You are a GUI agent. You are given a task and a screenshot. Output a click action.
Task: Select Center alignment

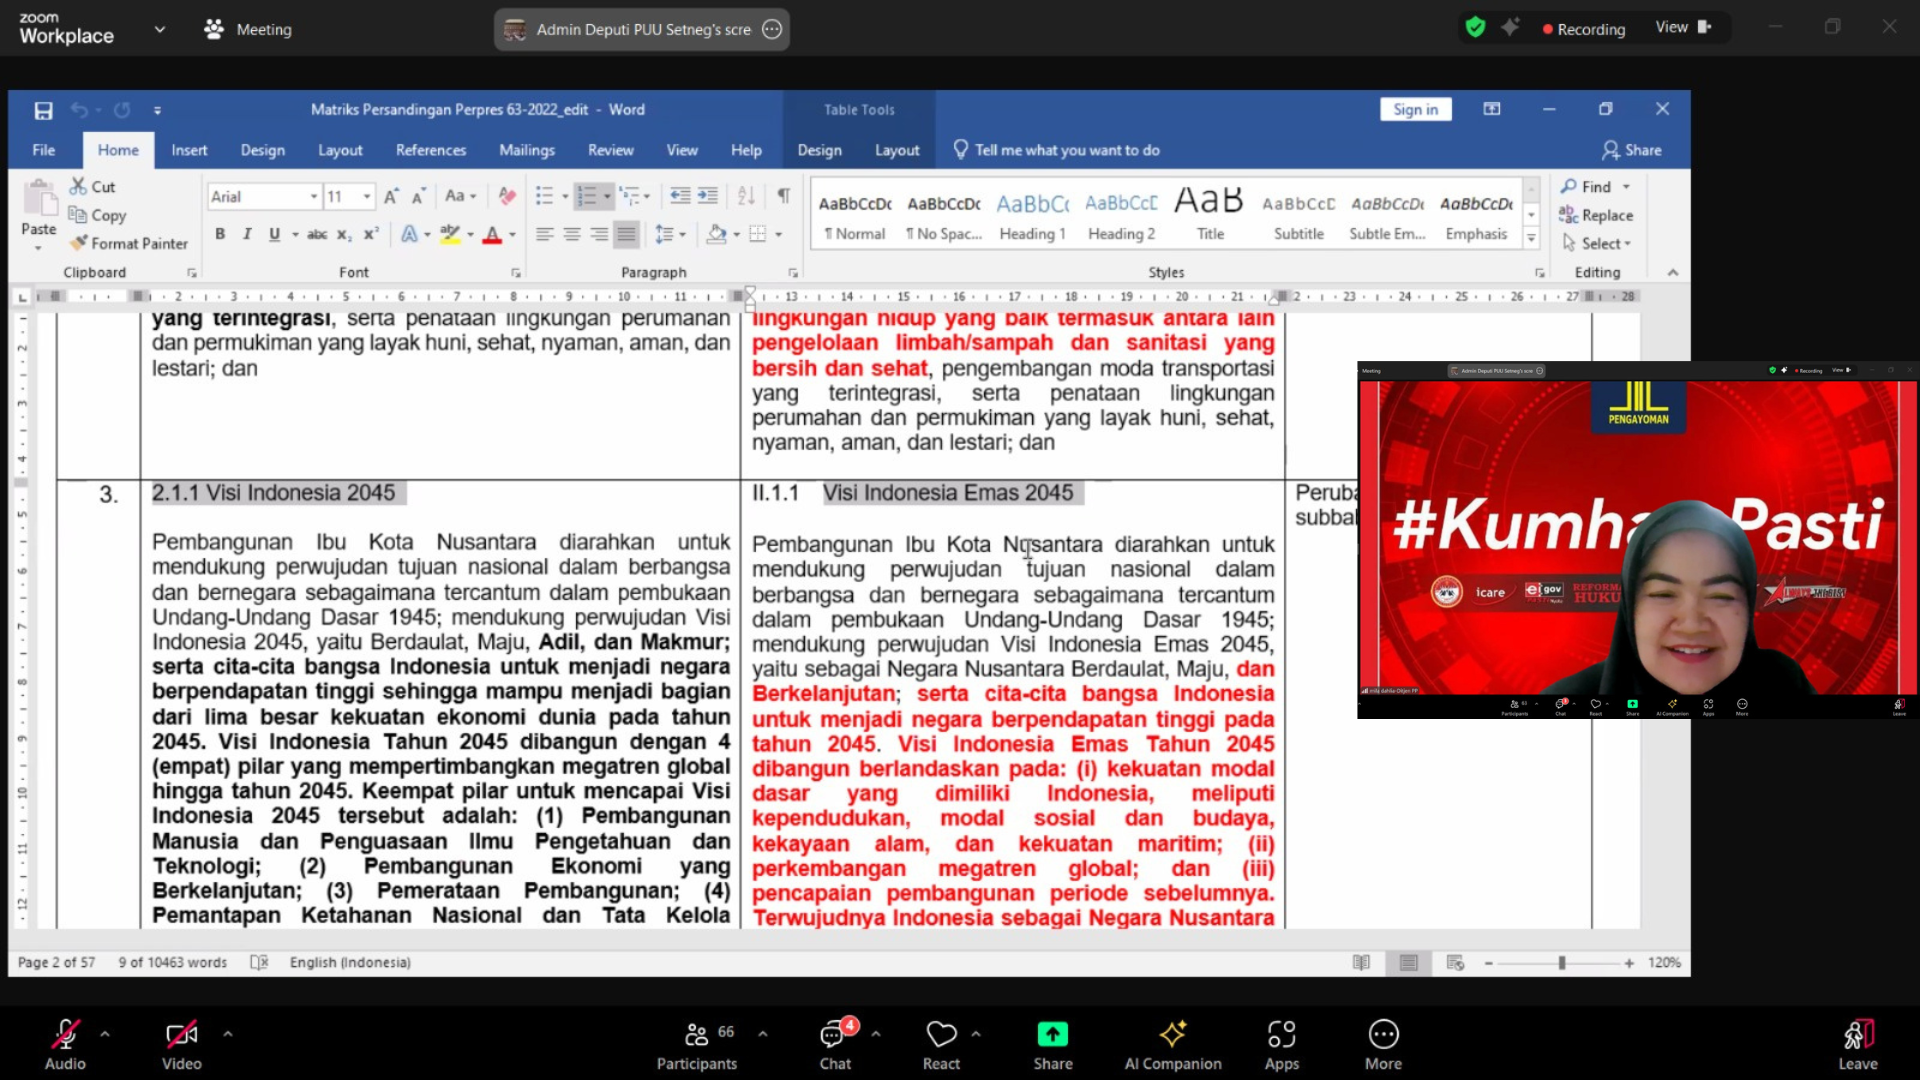[572, 234]
